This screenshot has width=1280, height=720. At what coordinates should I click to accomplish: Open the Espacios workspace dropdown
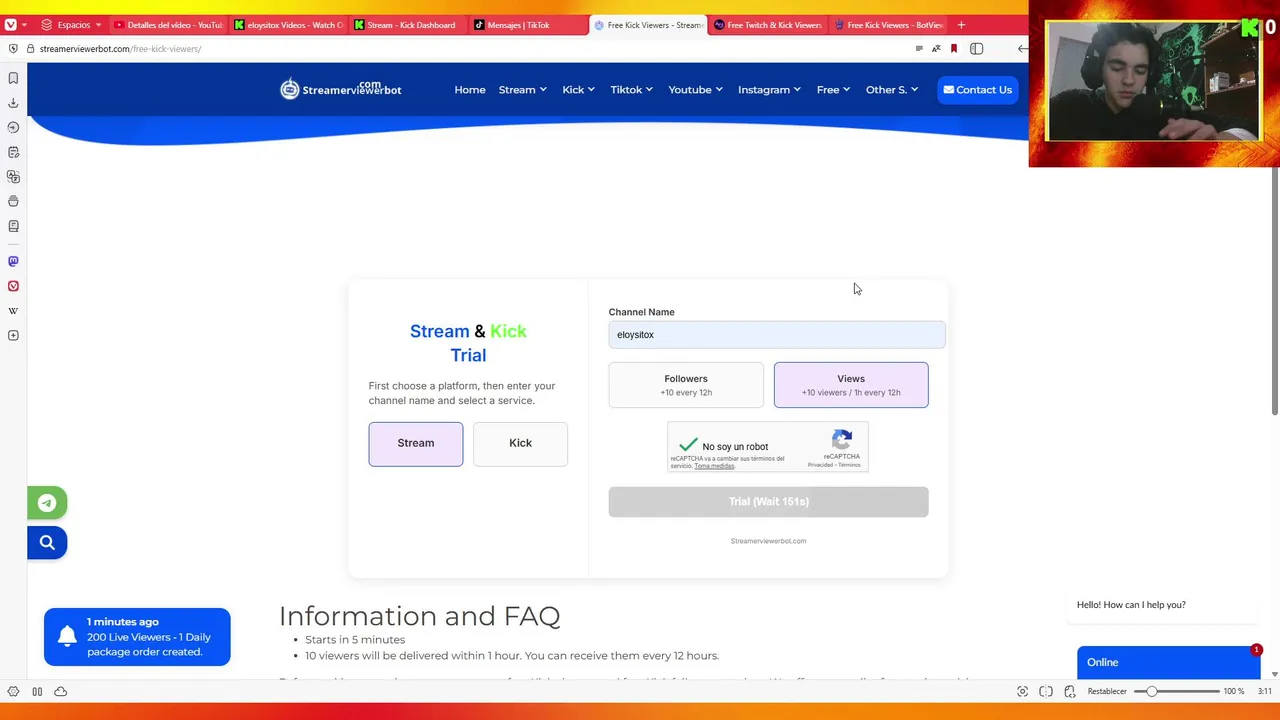point(72,25)
